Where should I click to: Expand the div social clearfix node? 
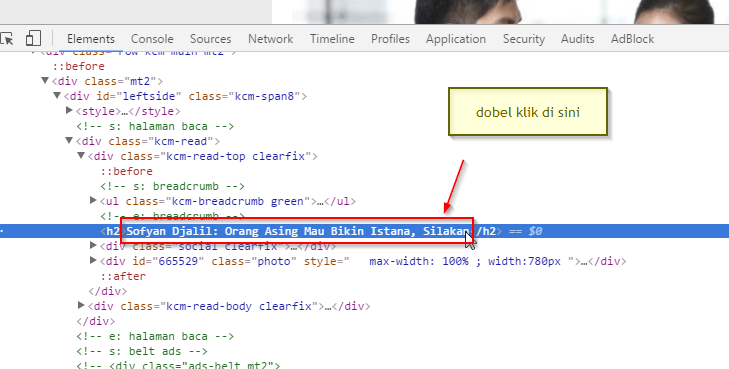pyautogui.click(x=93, y=245)
